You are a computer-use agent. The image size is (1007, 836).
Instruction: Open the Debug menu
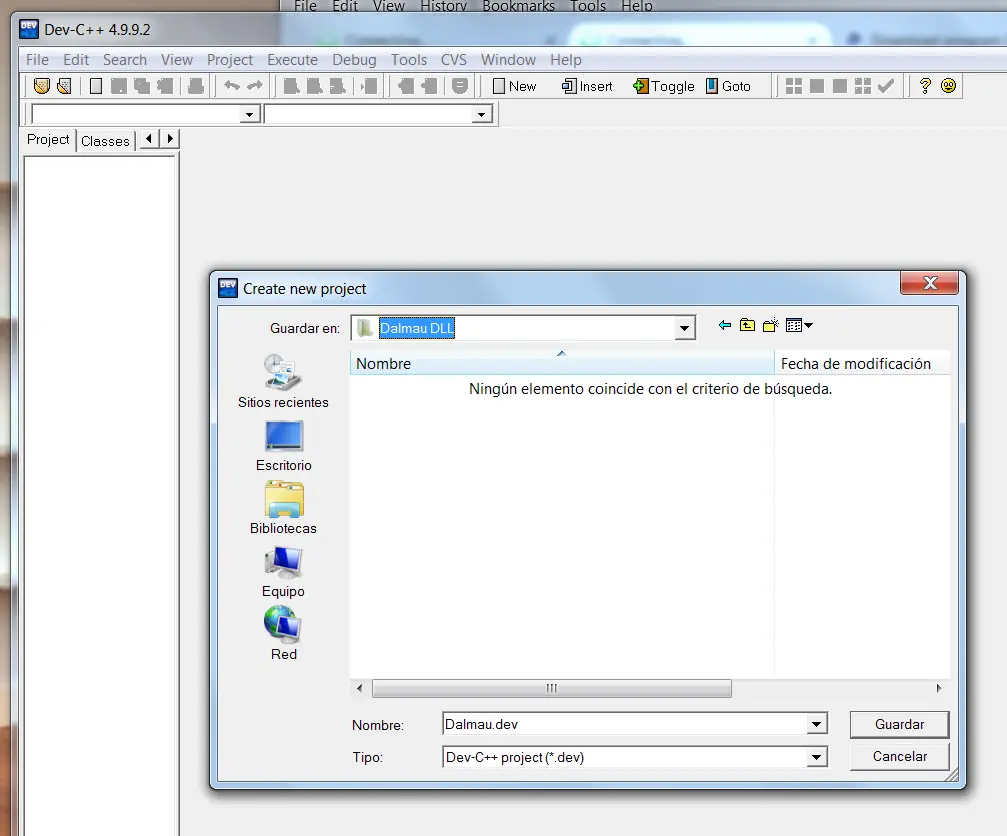[354, 60]
